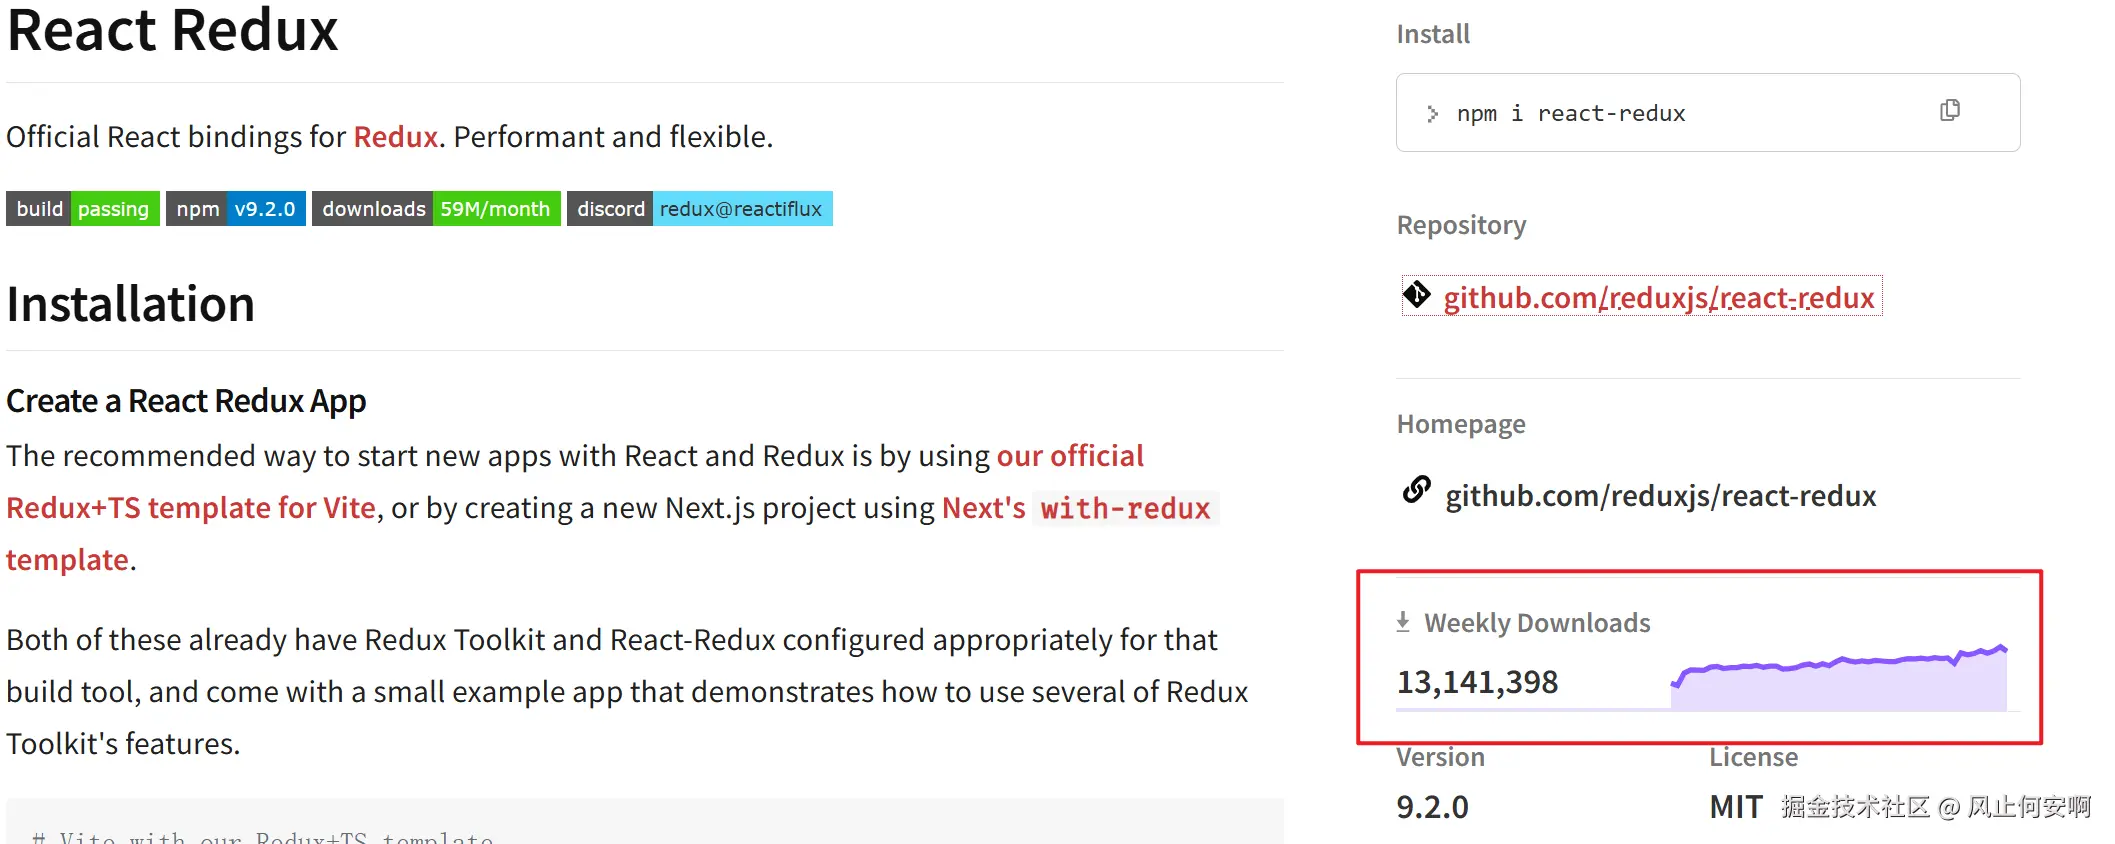
Task: Click the weekly downloads count 13,141,398
Action: pyautogui.click(x=1477, y=682)
